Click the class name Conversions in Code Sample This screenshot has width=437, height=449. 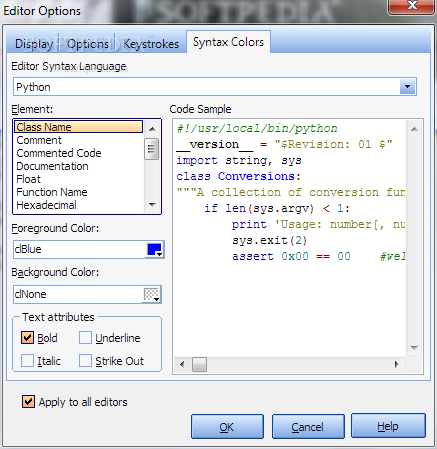[x=256, y=176]
